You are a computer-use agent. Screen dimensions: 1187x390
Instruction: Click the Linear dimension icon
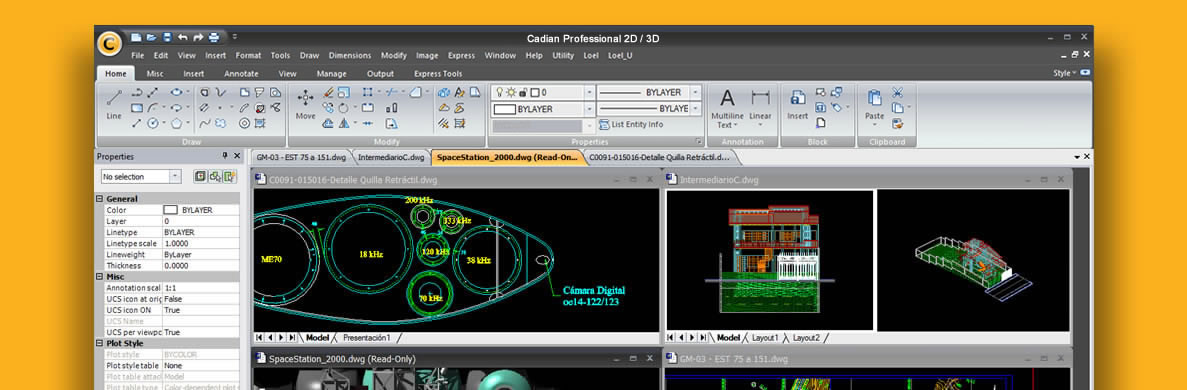[761, 97]
